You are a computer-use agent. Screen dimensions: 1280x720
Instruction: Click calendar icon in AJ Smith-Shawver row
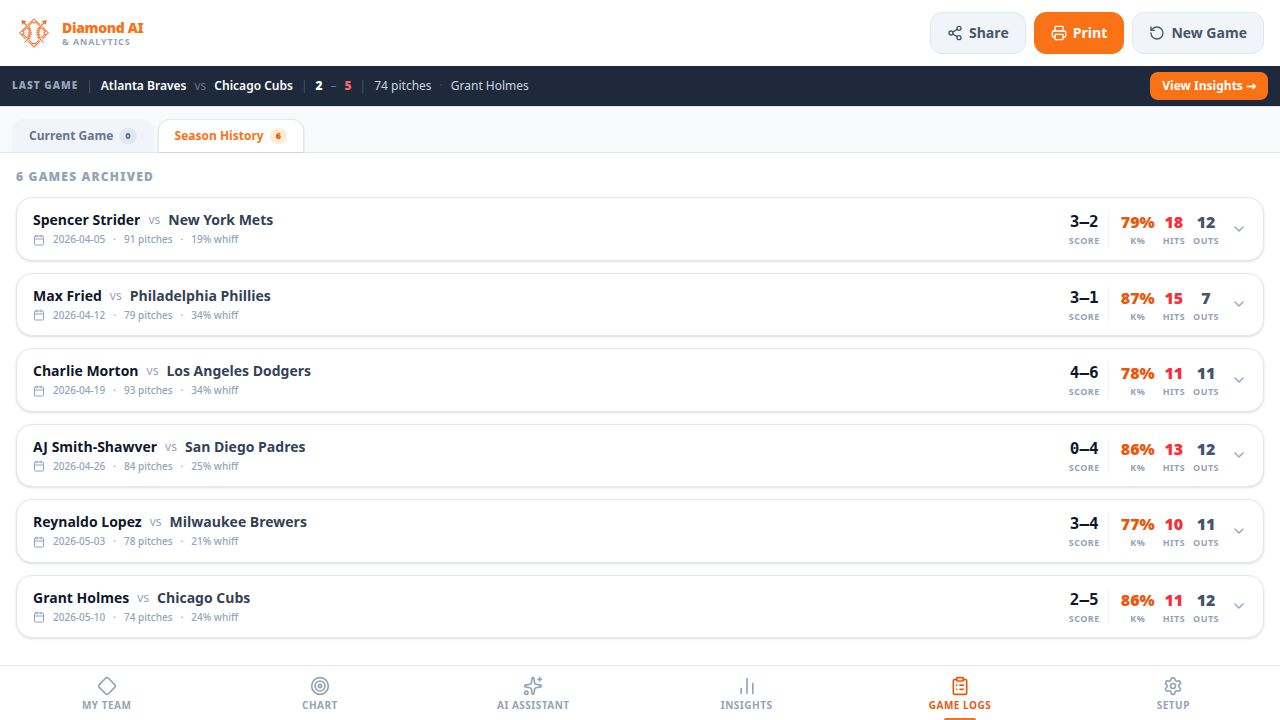coord(39,467)
